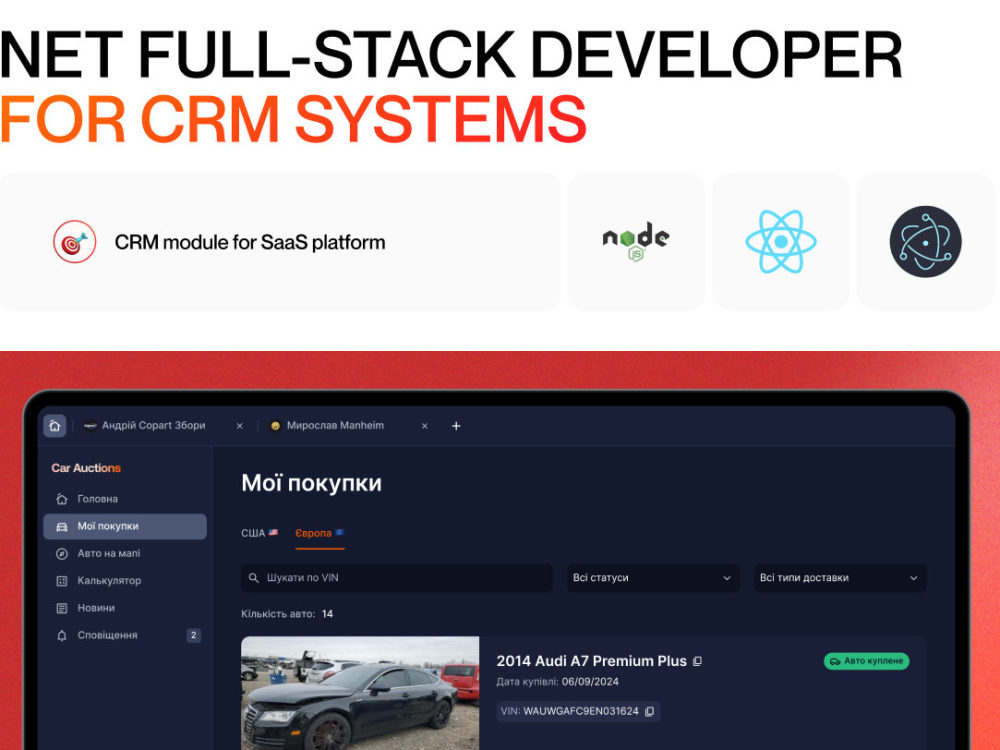Click the CRM module for SaaS platform text
This screenshot has height=750, width=1000.
coord(250,242)
